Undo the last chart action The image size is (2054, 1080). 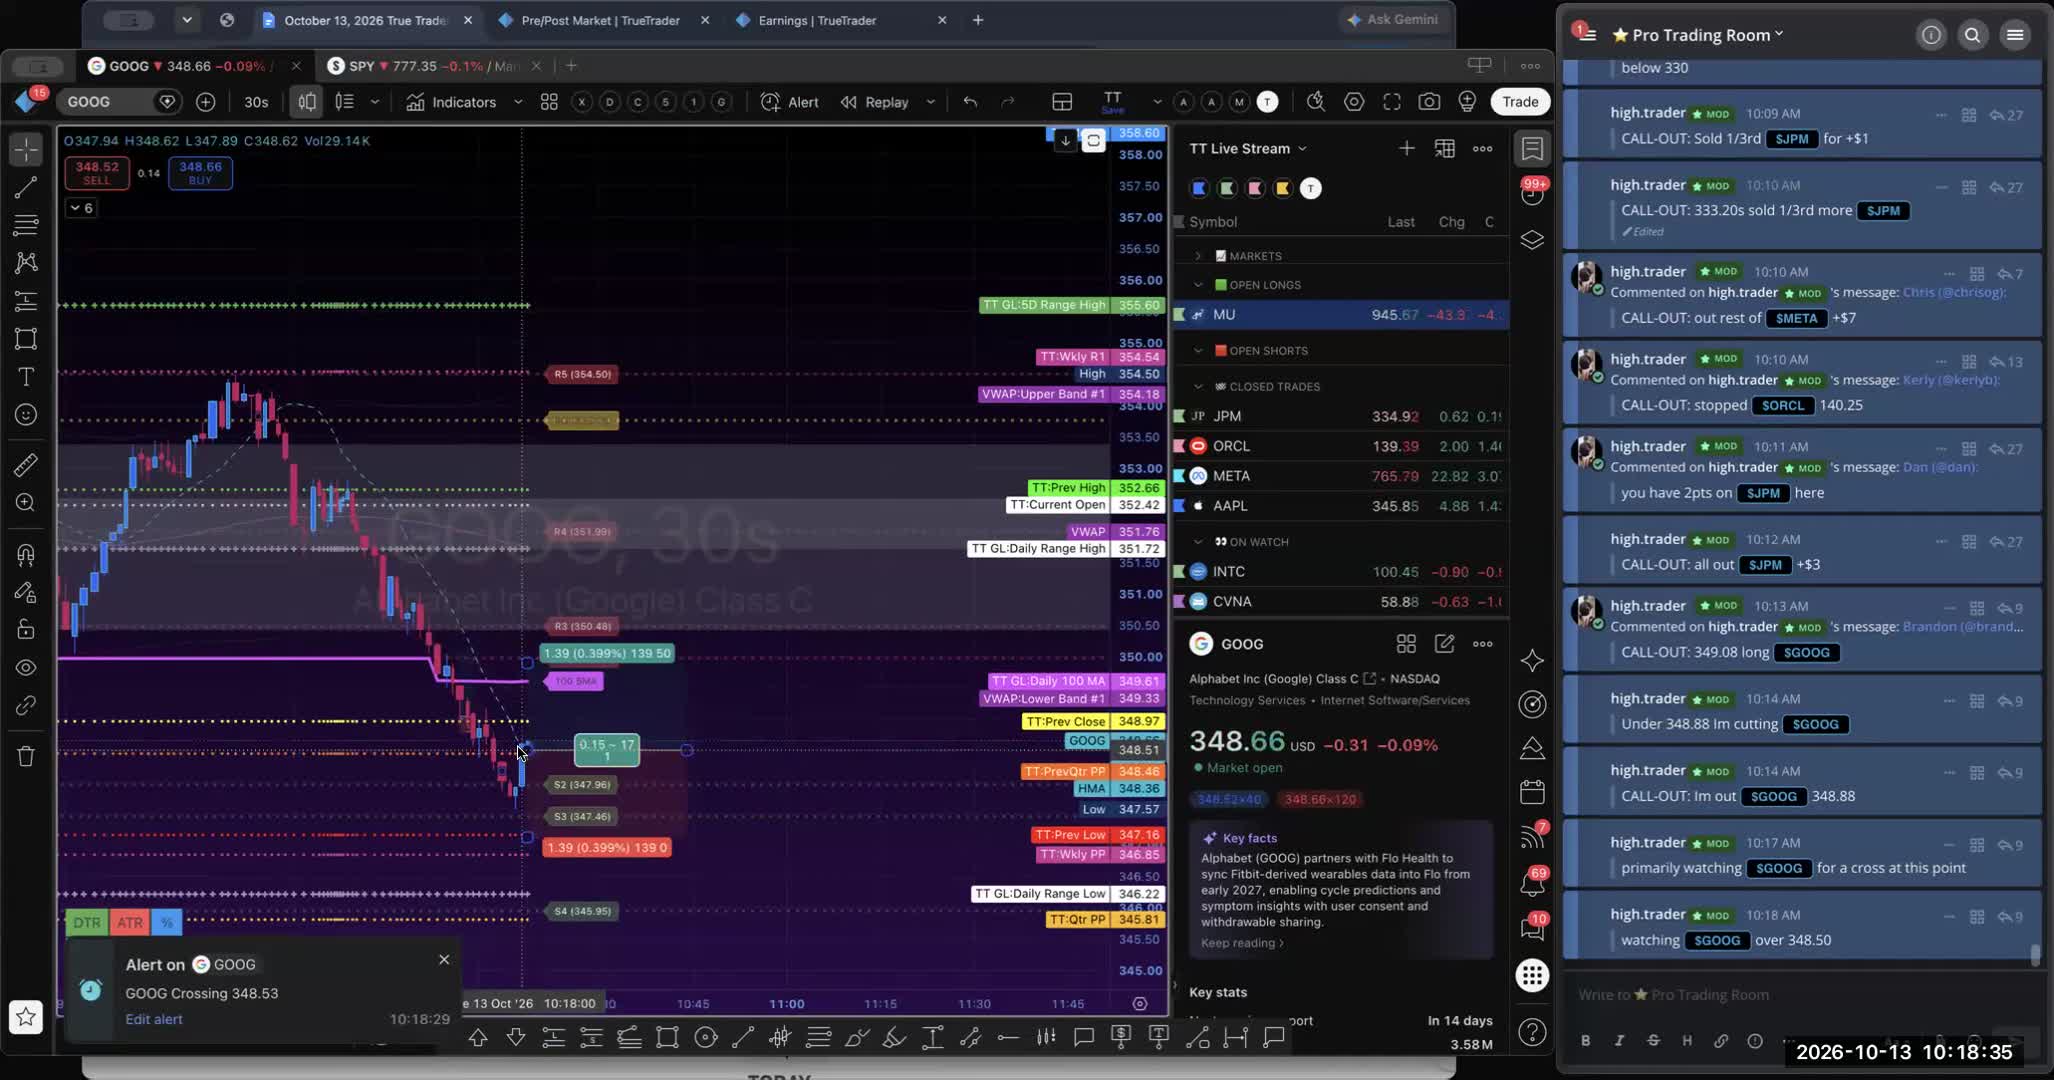pos(970,102)
